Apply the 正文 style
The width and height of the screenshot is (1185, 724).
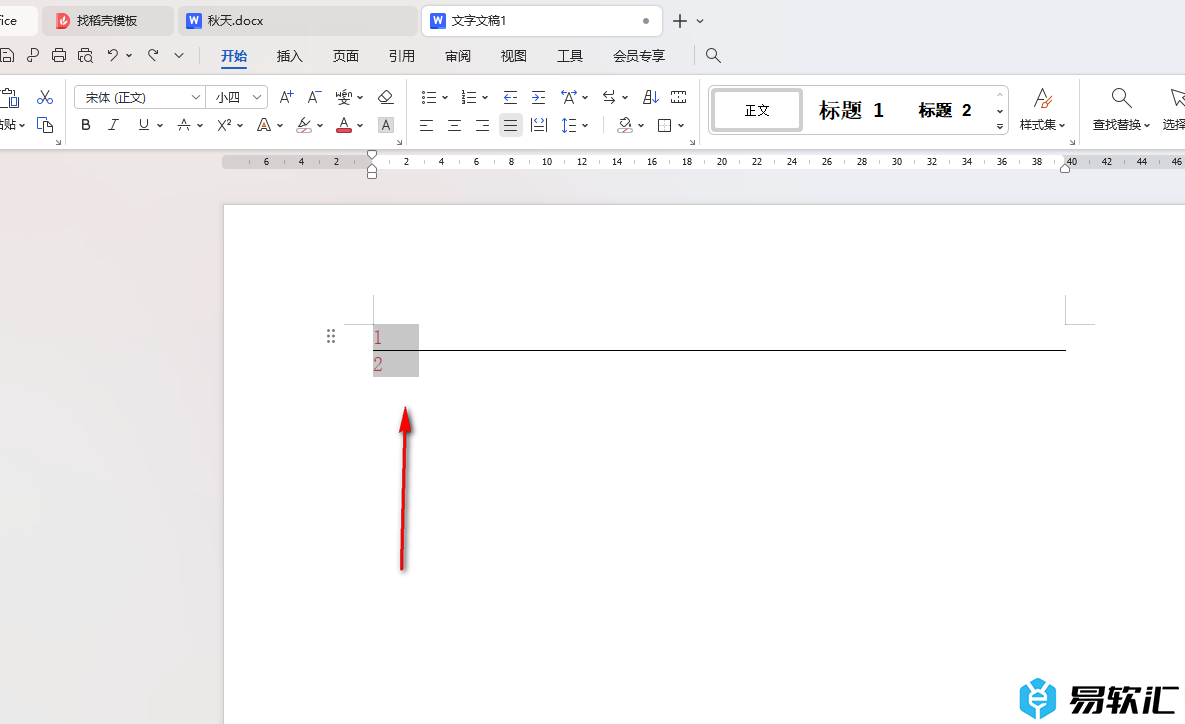[x=756, y=110]
